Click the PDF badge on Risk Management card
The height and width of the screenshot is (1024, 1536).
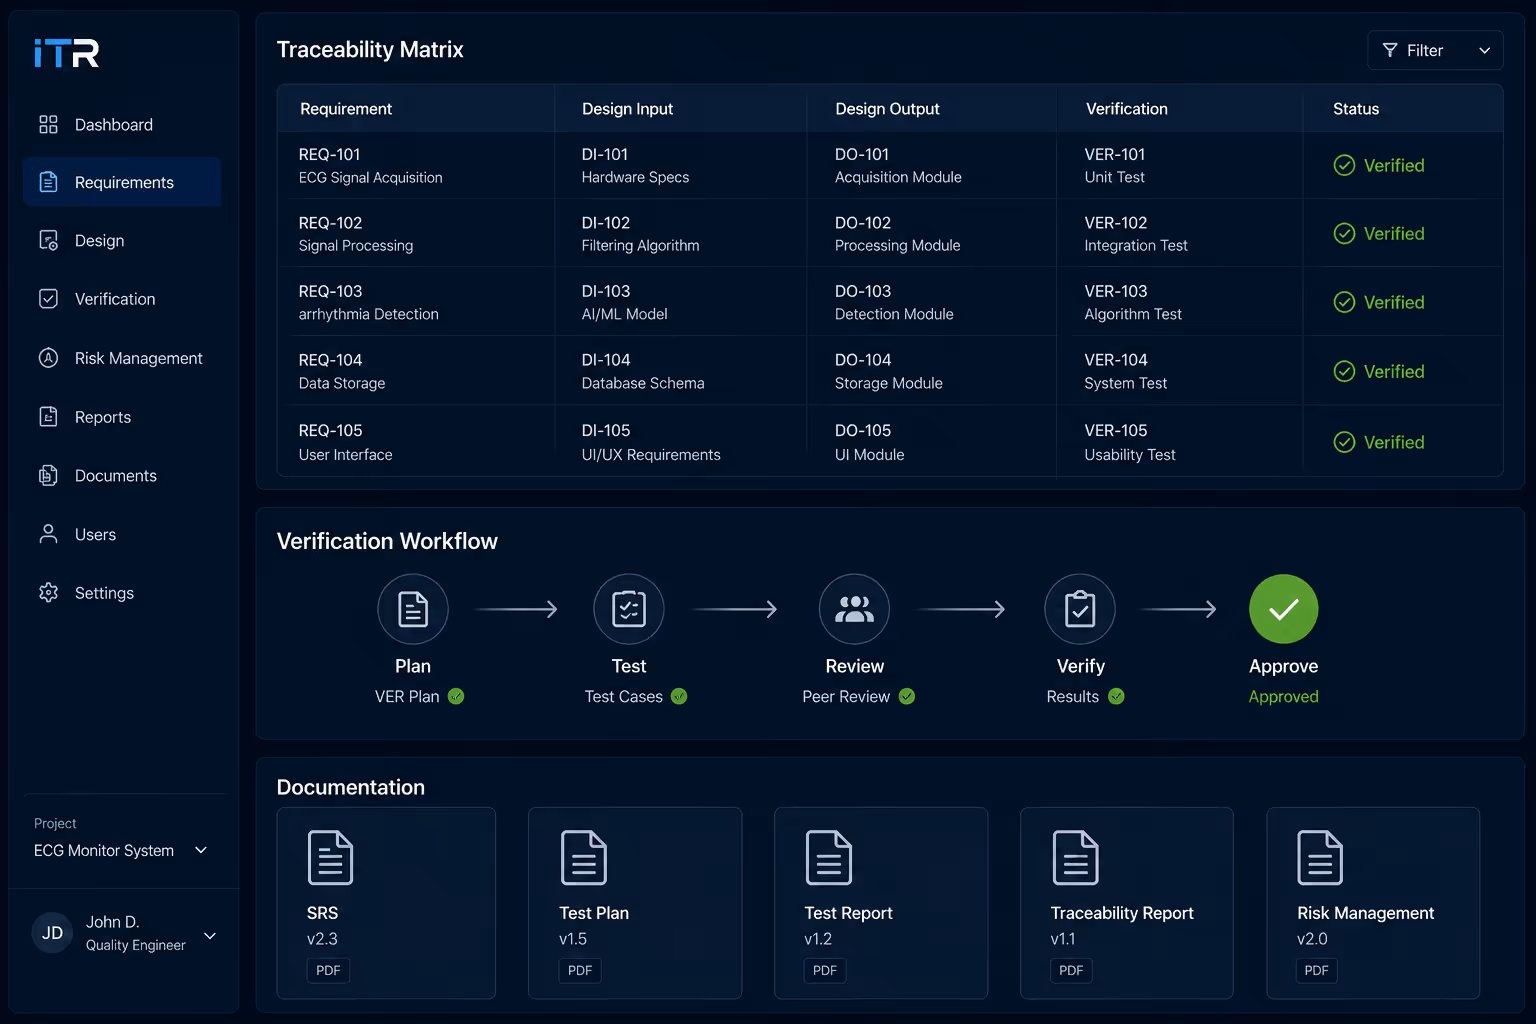click(1317, 970)
